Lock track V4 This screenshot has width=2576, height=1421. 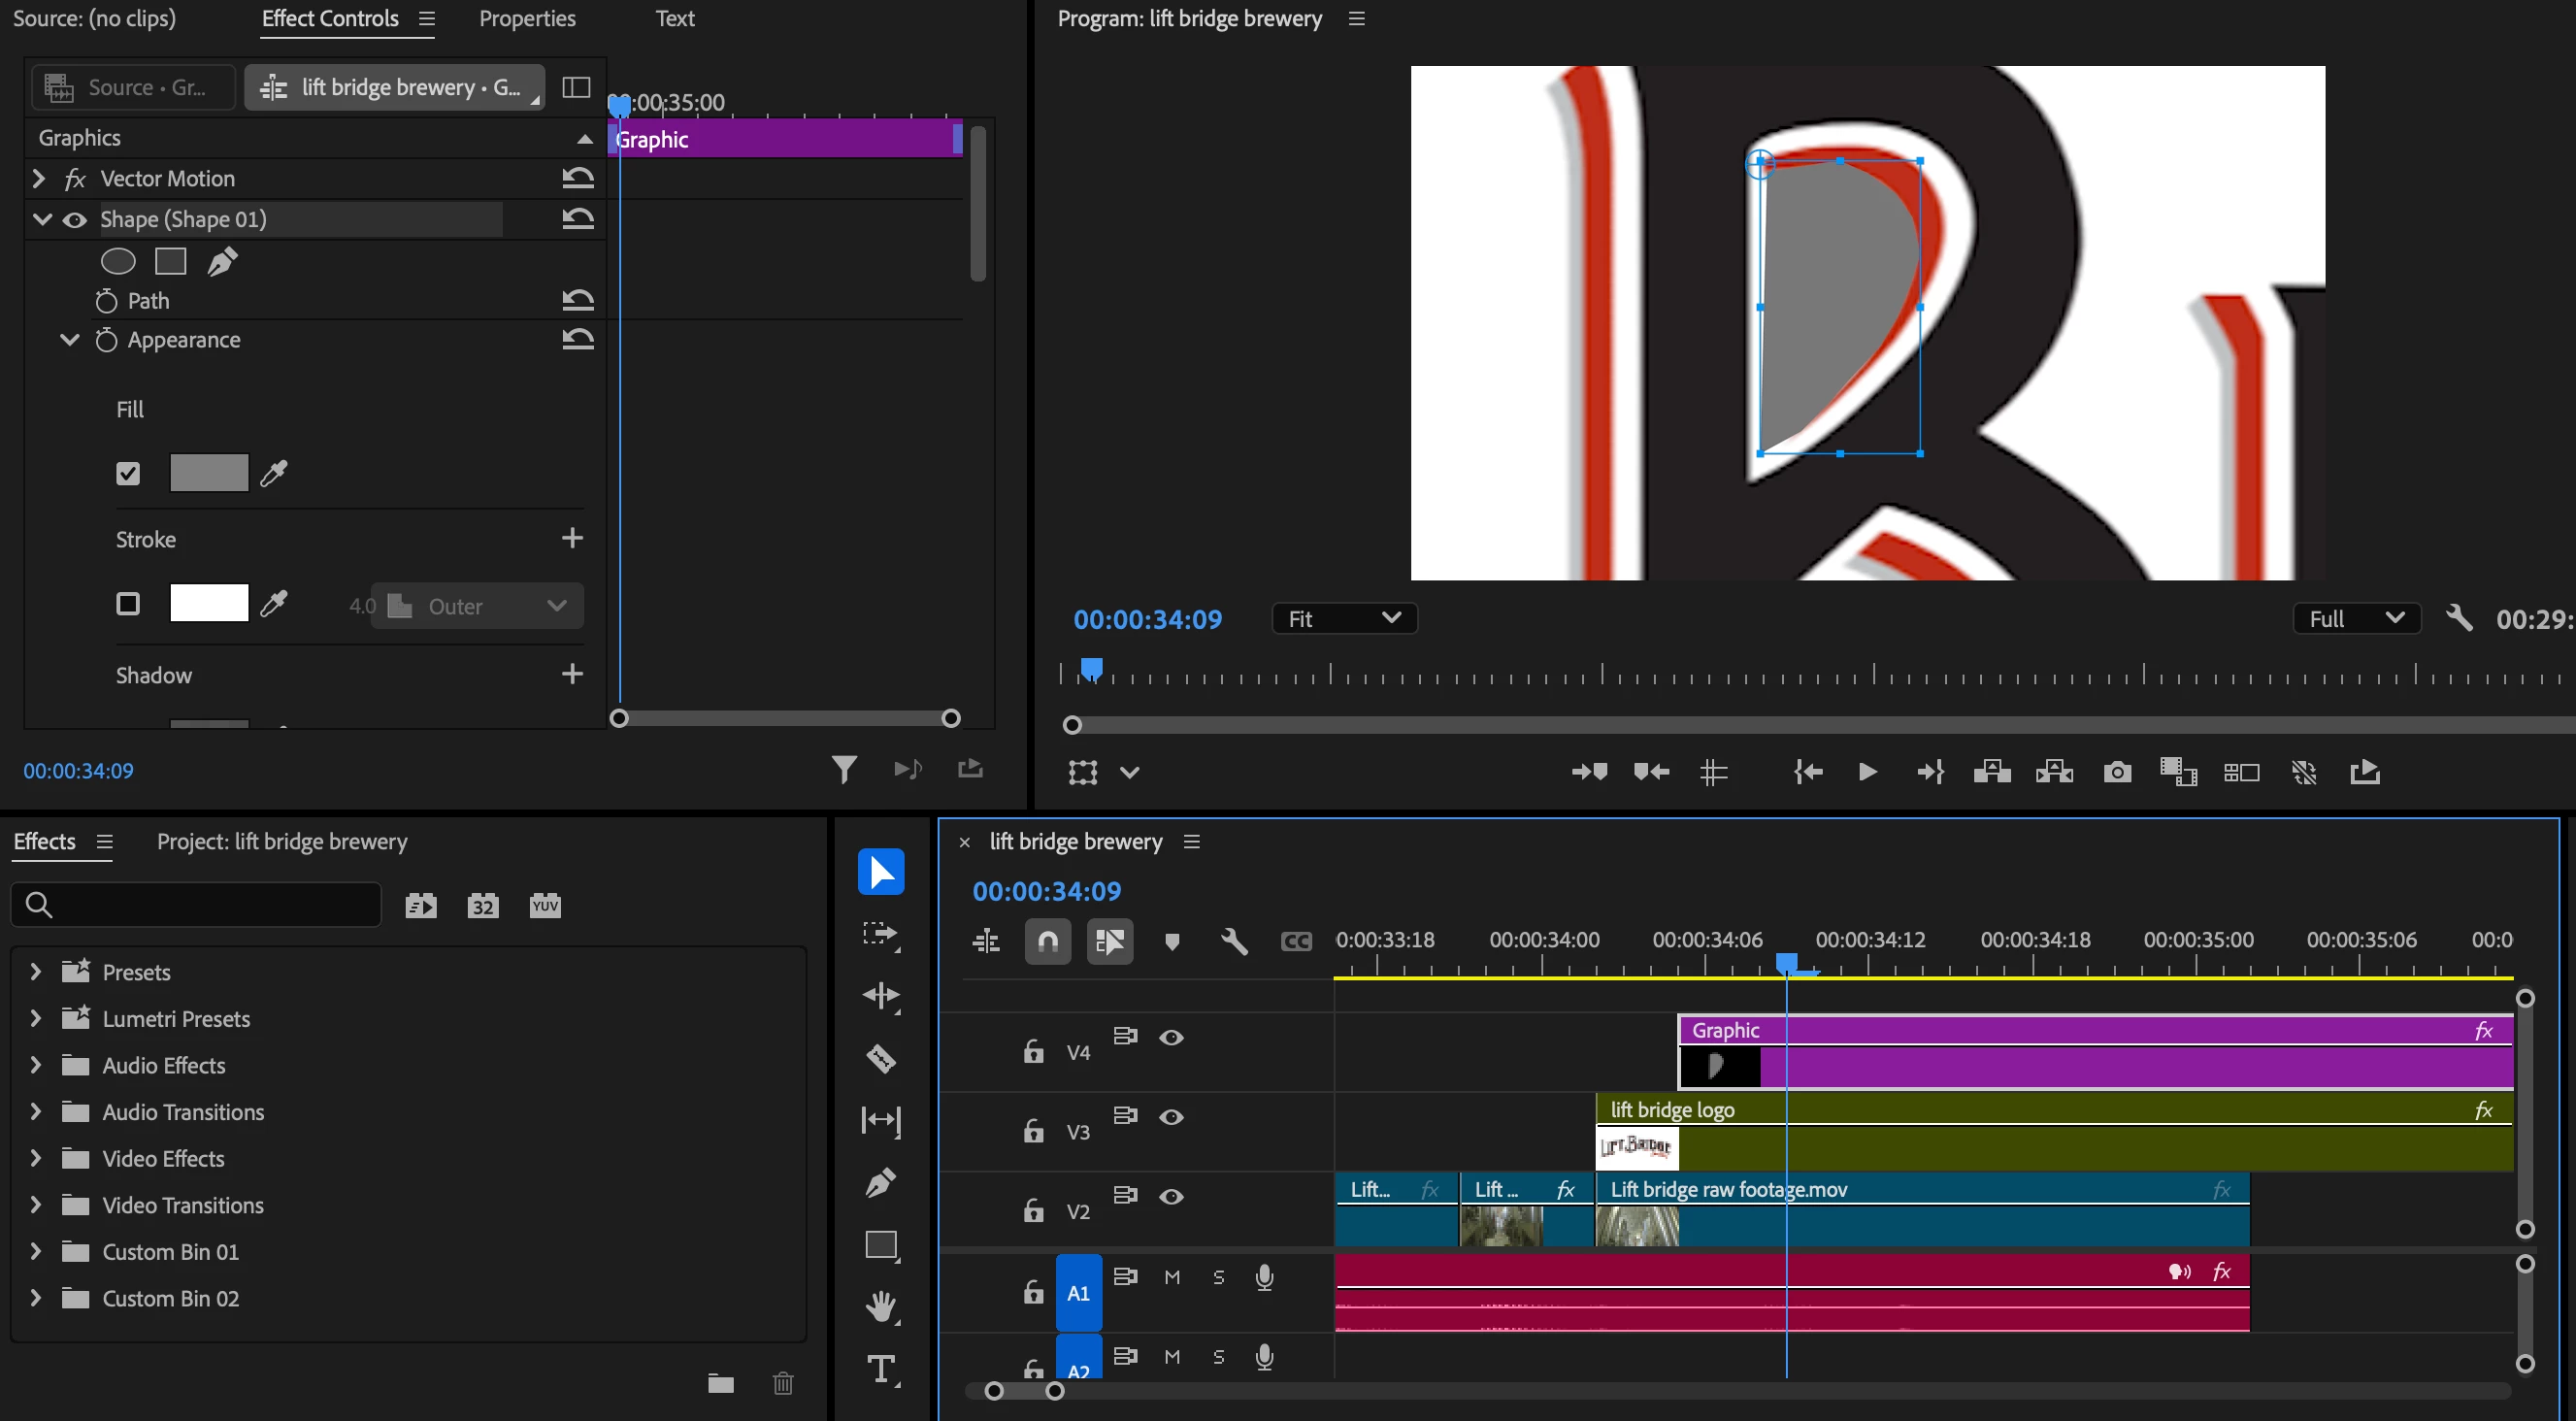pos(1033,1051)
